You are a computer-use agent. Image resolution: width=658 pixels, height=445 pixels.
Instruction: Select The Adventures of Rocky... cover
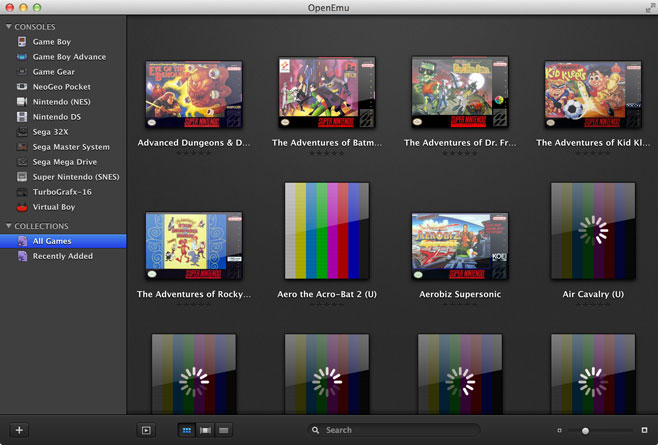click(x=194, y=246)
